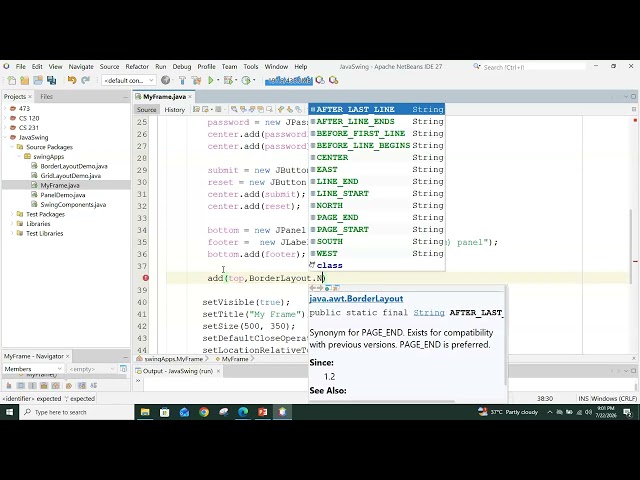The image size is (640, 480).
Task: Close the MyFrame - Navigator panel tab
Action: tap(68, 356)
